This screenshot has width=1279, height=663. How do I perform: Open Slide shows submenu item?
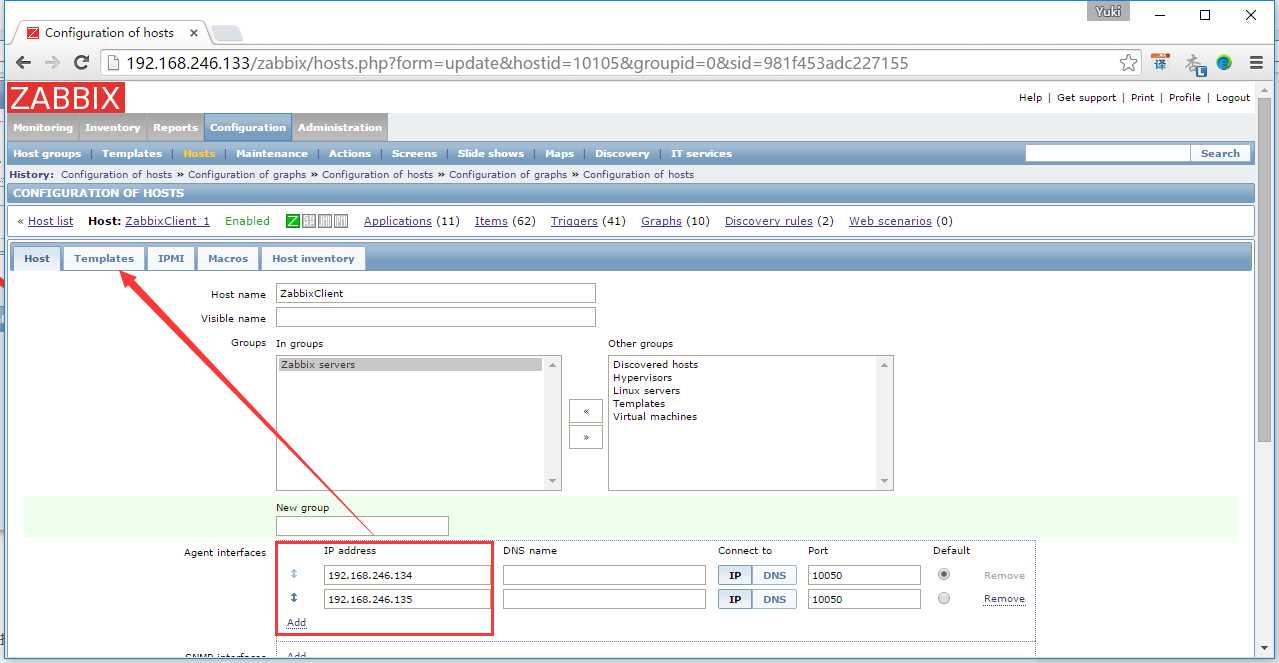pos(491,154)
